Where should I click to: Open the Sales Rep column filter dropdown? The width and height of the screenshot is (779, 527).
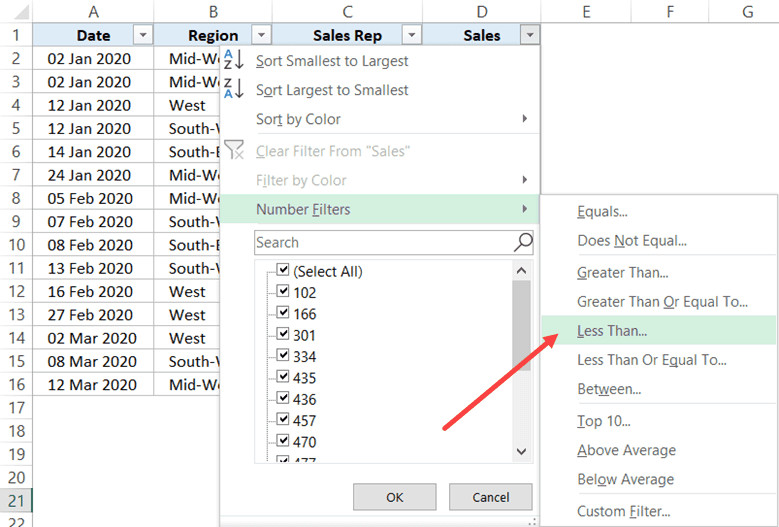coord(411,35)
